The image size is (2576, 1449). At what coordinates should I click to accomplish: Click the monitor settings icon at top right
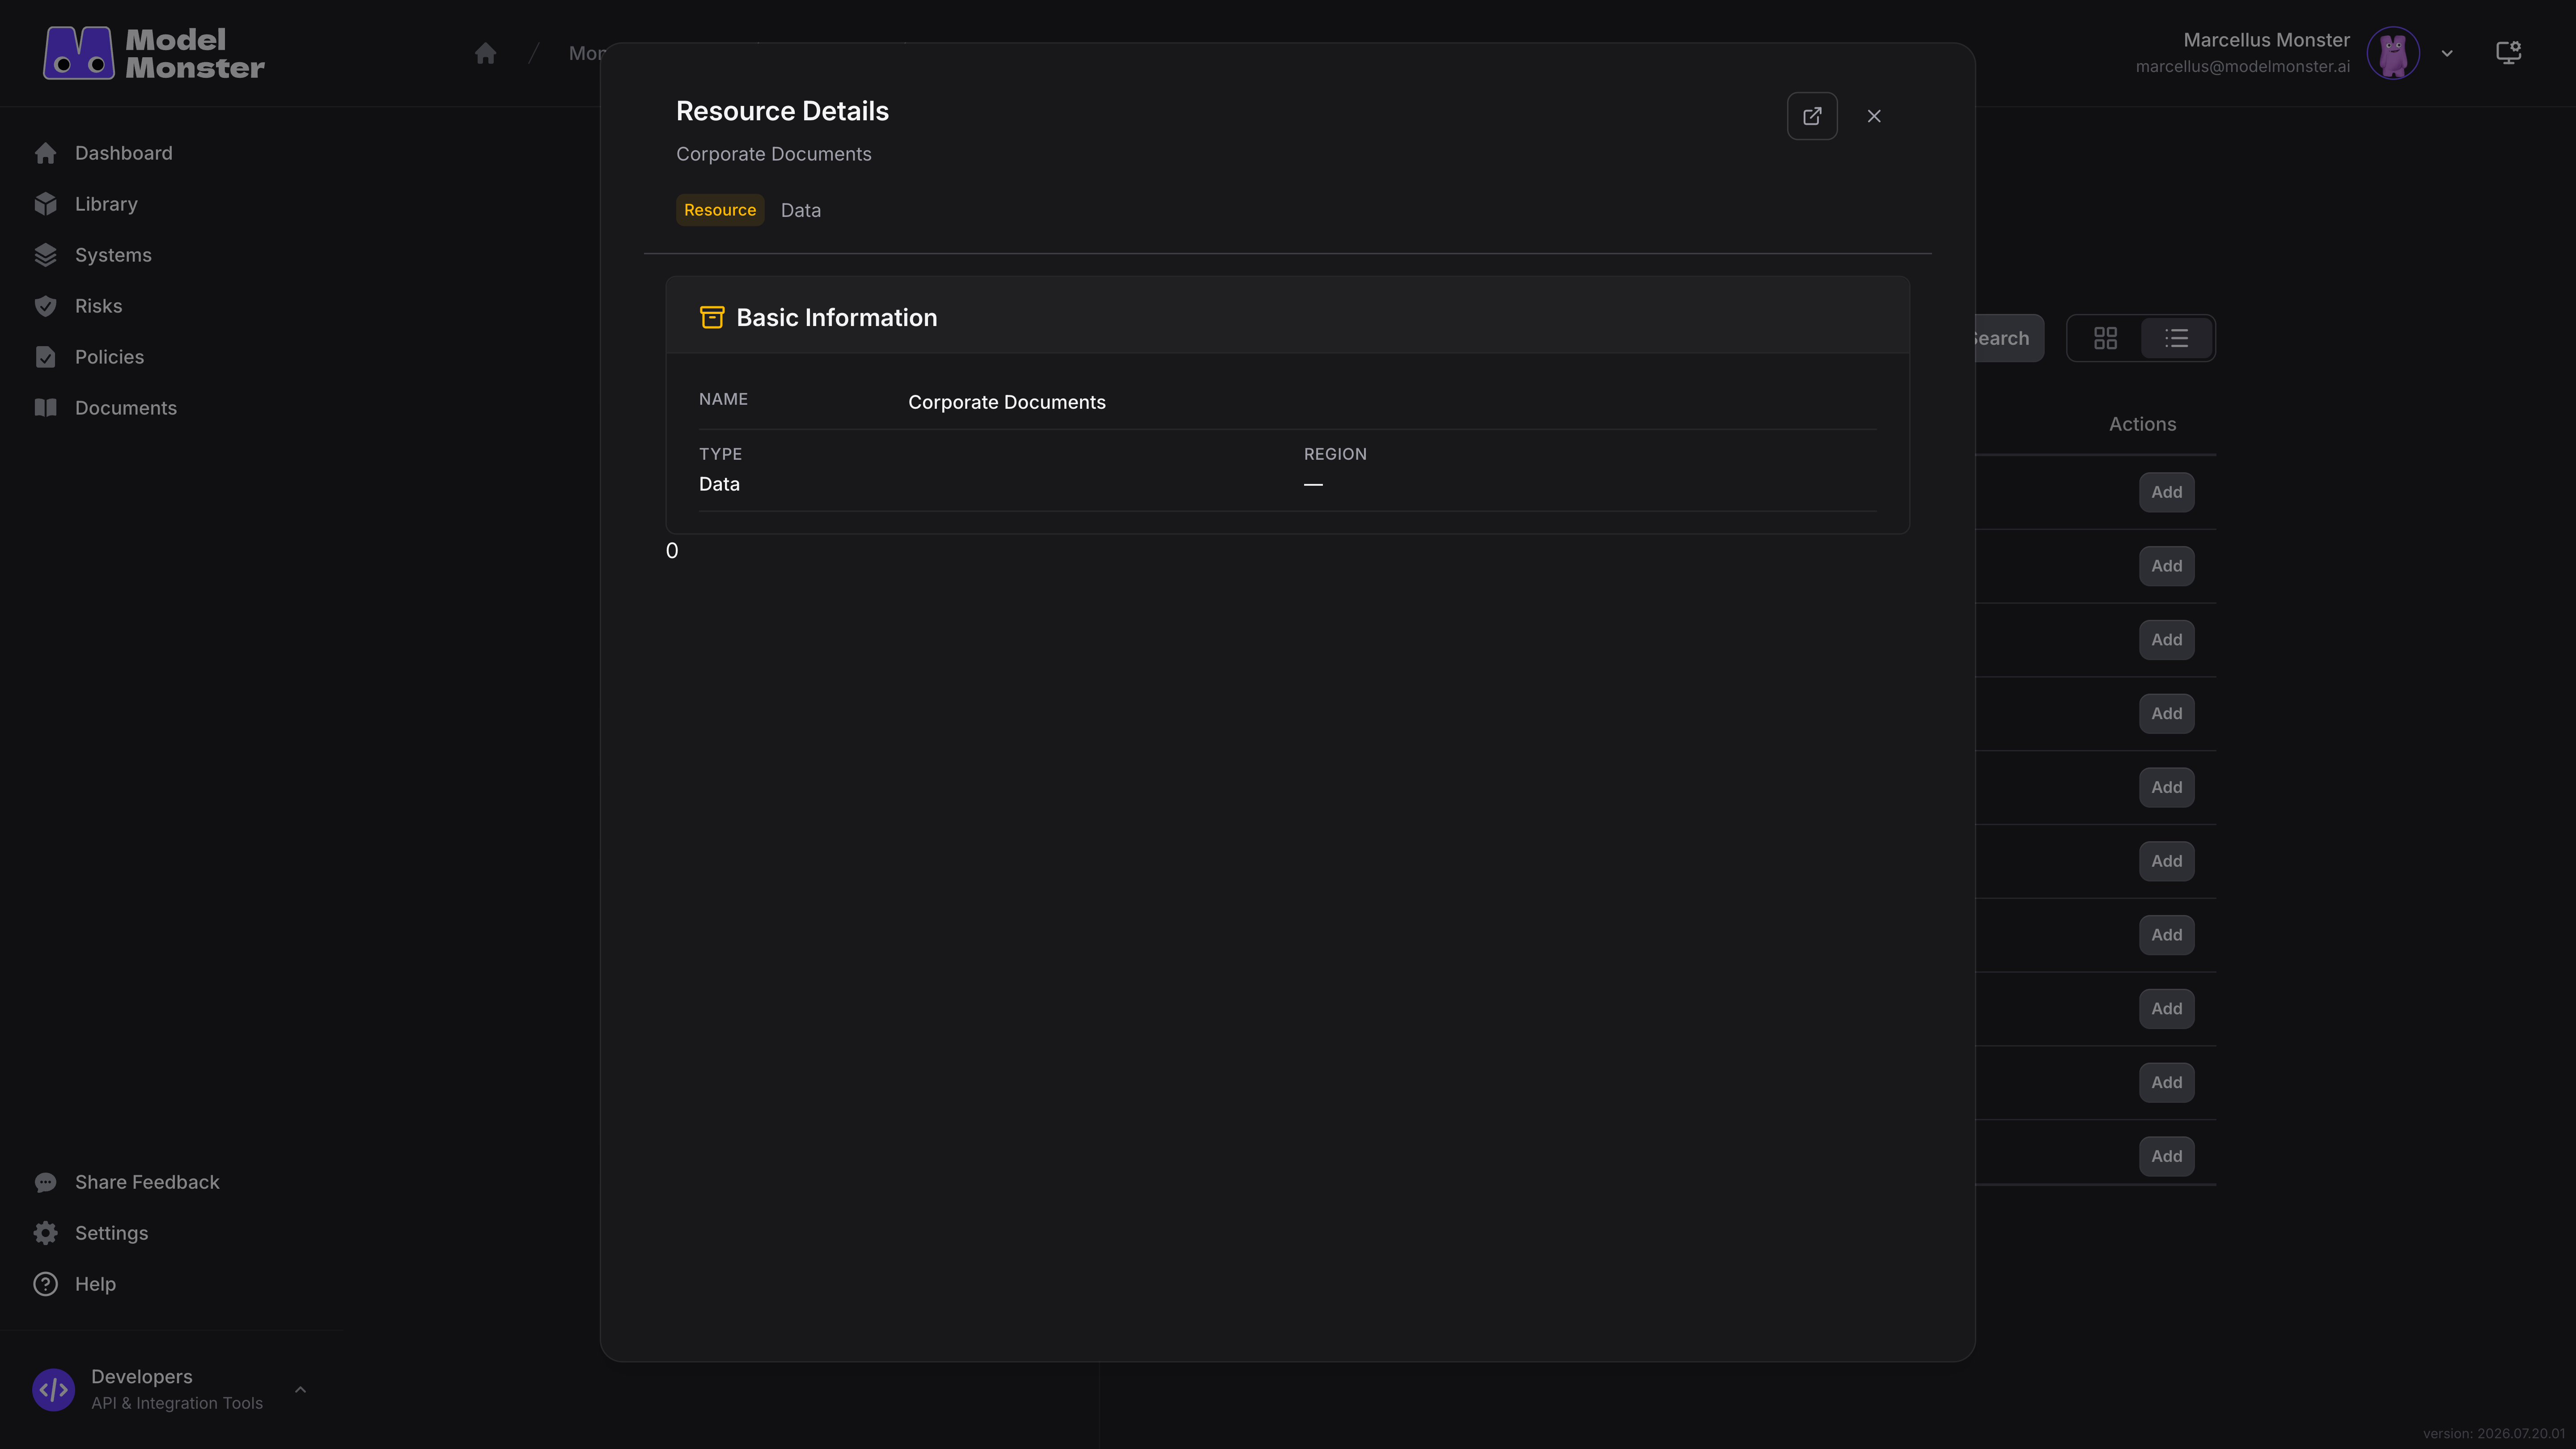[2508, 53]
